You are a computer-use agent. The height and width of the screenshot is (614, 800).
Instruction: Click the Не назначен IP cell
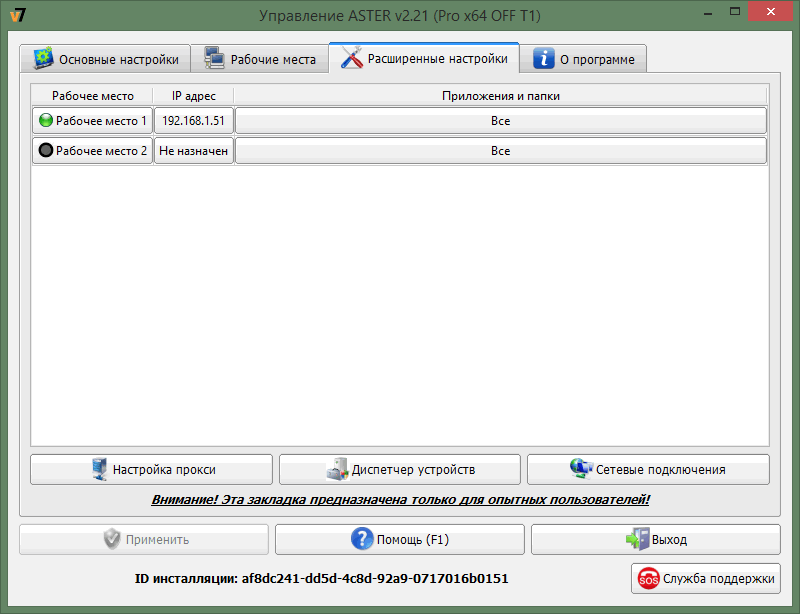tap(193, 151)
